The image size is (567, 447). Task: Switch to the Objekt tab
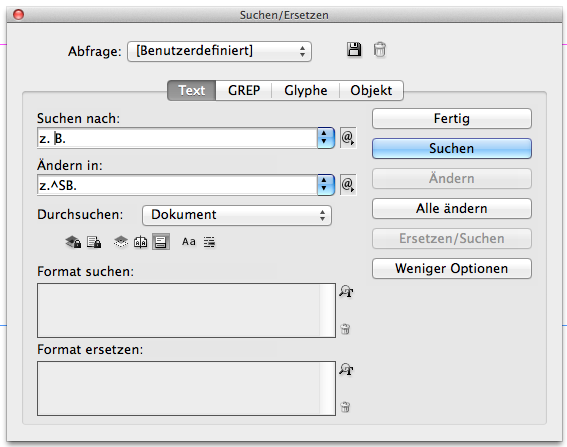pyautogui.click(x=371, y=90)
